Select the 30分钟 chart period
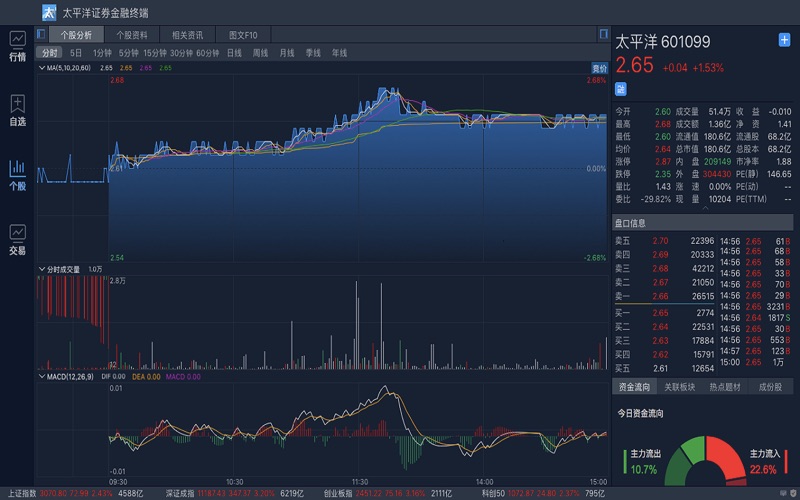Image resolution: width=800 pixels, height=500 pixels. [x=181, y=53]
